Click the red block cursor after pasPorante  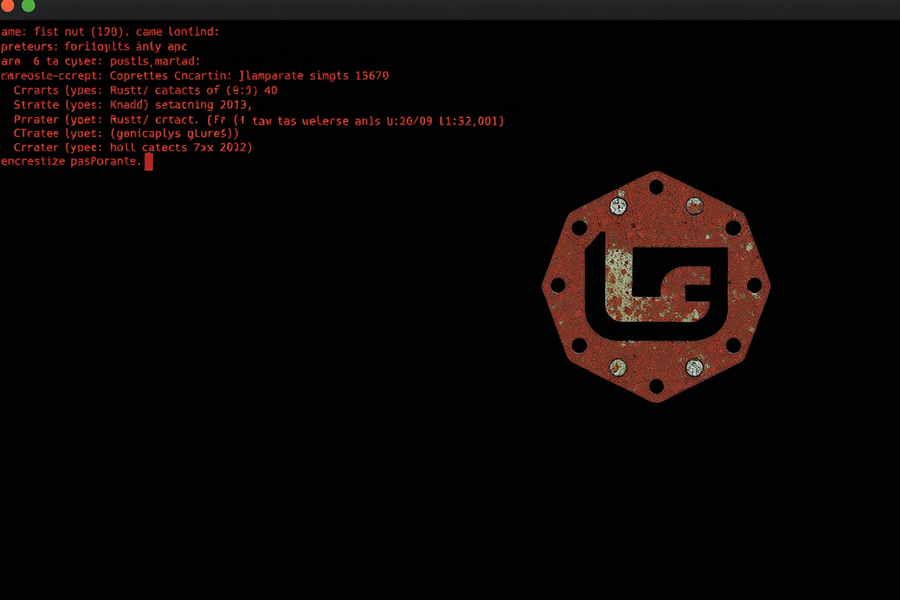[x=149, y=162]
